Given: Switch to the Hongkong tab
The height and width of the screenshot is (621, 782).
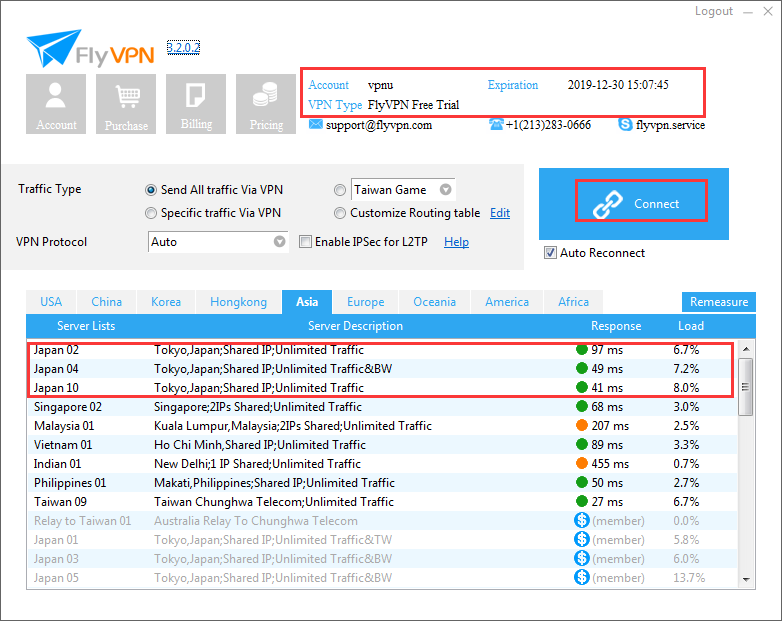Looking at the screenshot, I should [x=238, y=302].
